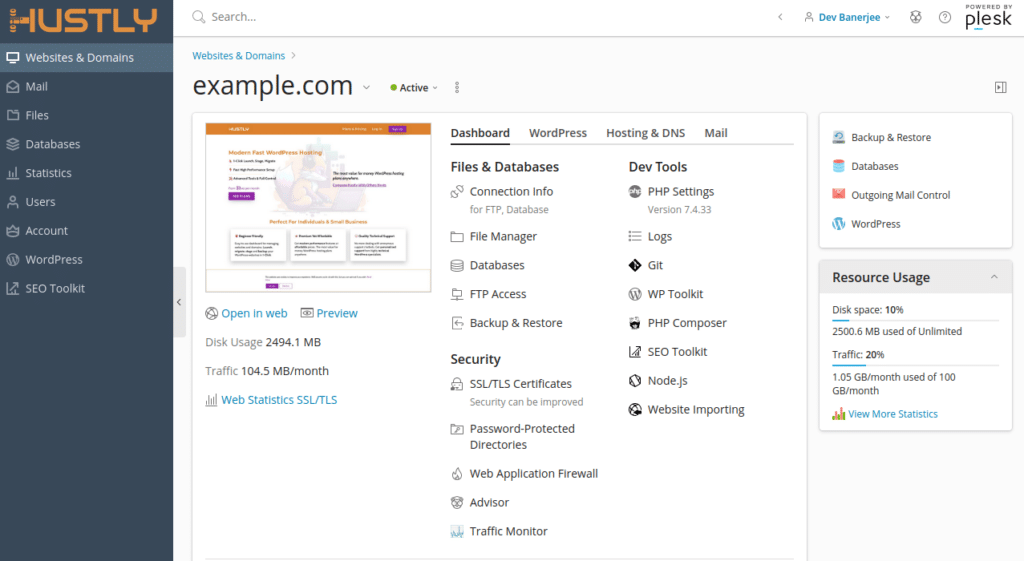The height and width of the screenshot is (561, 1024).
Task: Click the PHP Settings icon
Action: coord(635,191)
